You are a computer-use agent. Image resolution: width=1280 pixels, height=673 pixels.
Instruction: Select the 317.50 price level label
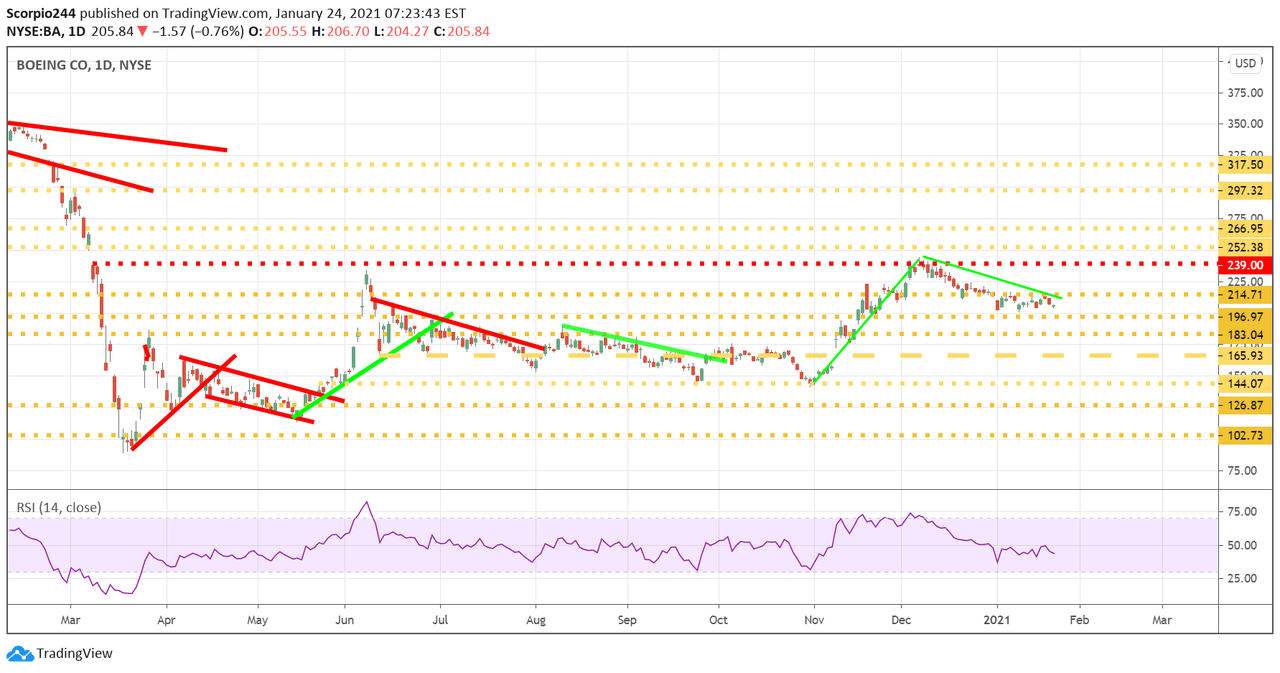(1243, 165)
